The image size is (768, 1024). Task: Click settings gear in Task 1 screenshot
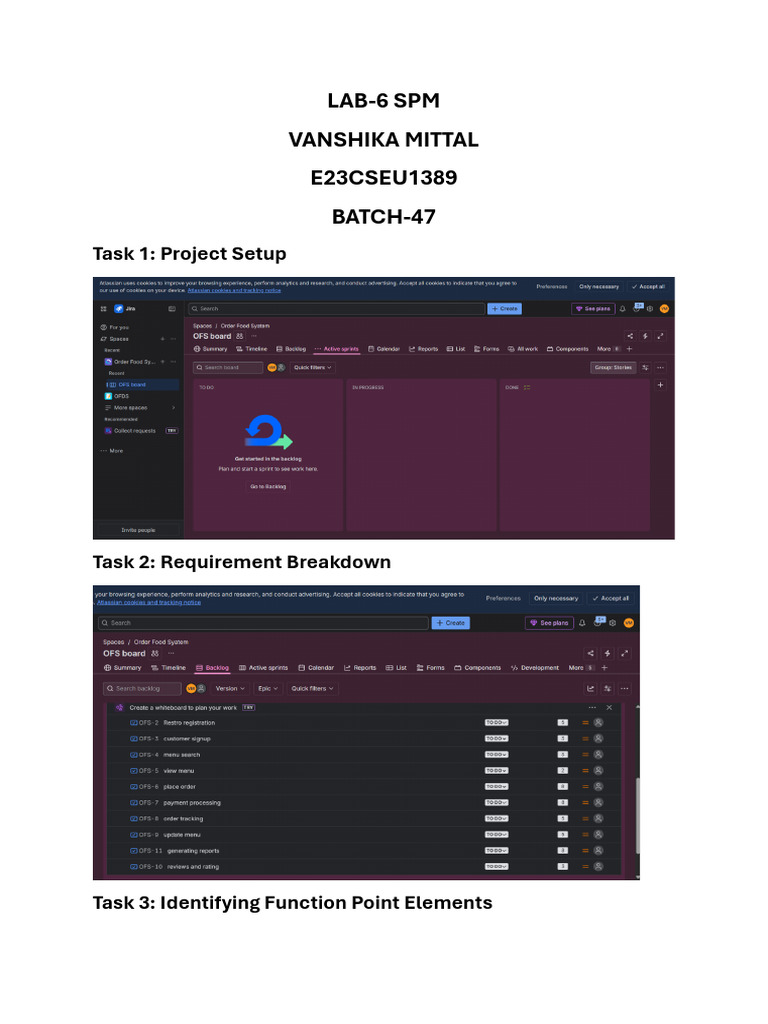click(x=650, y=309)
